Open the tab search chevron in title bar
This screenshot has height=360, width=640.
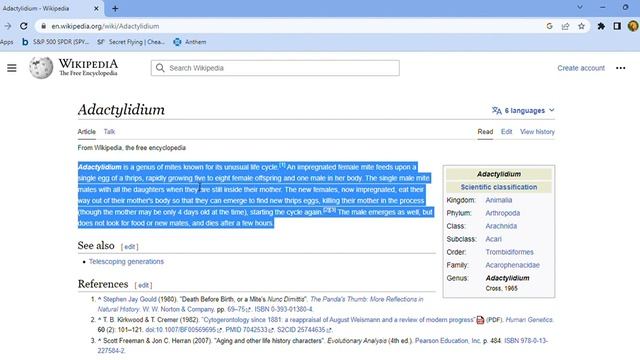[580, 7]
